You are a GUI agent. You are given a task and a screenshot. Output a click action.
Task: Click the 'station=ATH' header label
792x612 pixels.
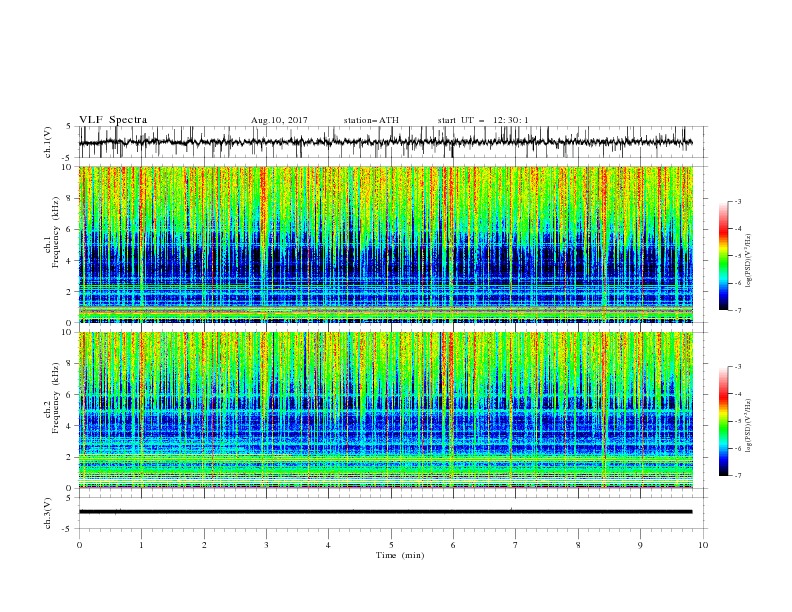[371, 120]
